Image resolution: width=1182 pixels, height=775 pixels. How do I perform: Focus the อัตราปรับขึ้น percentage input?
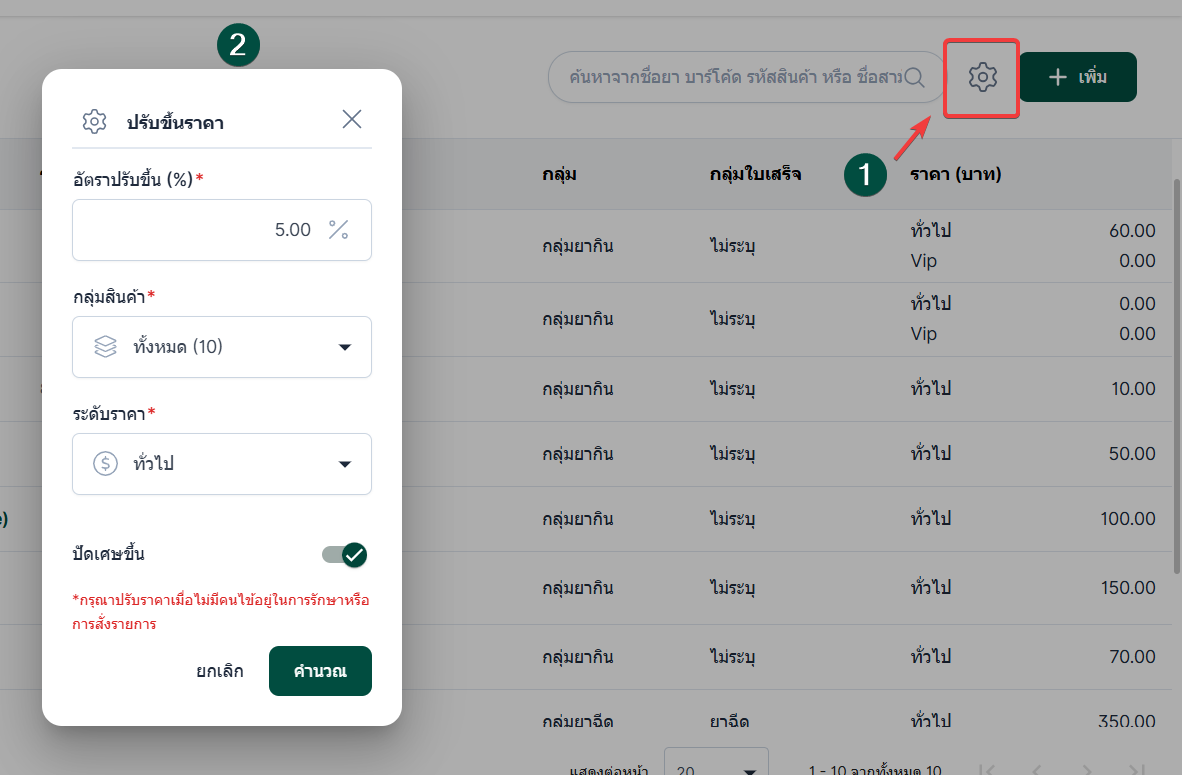200,230
